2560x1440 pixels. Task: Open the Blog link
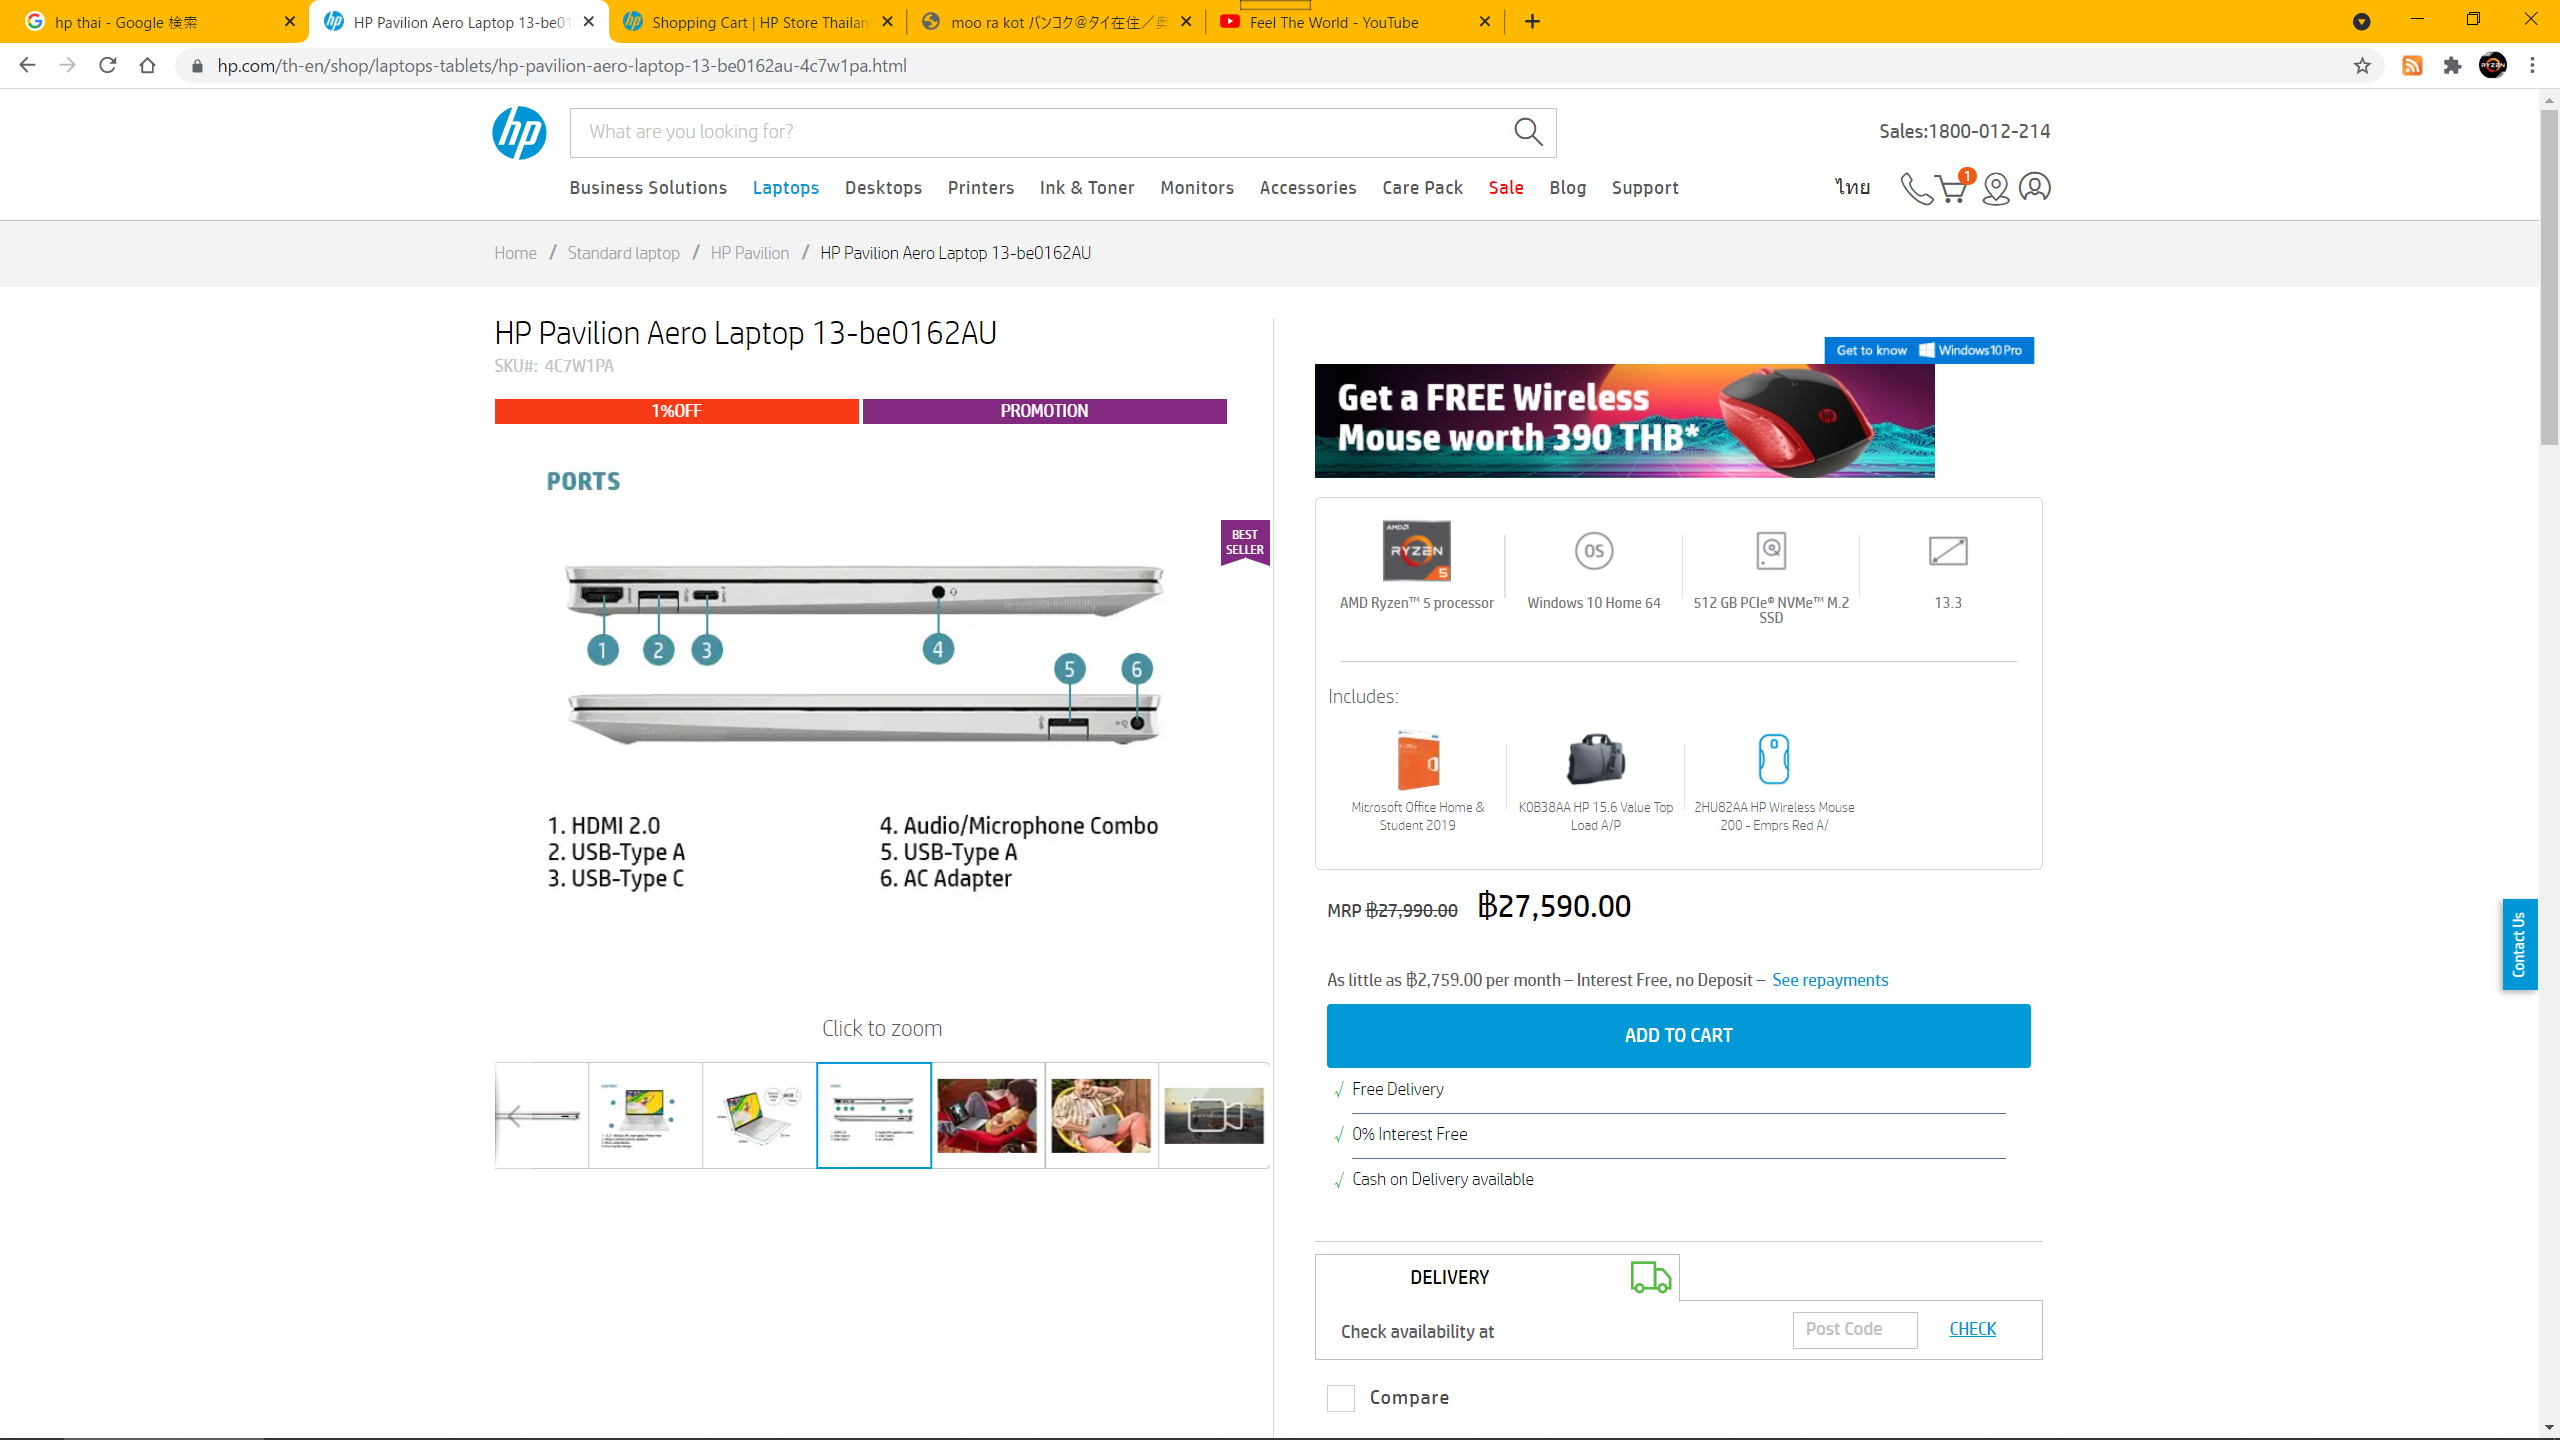tap(1568, 188)
